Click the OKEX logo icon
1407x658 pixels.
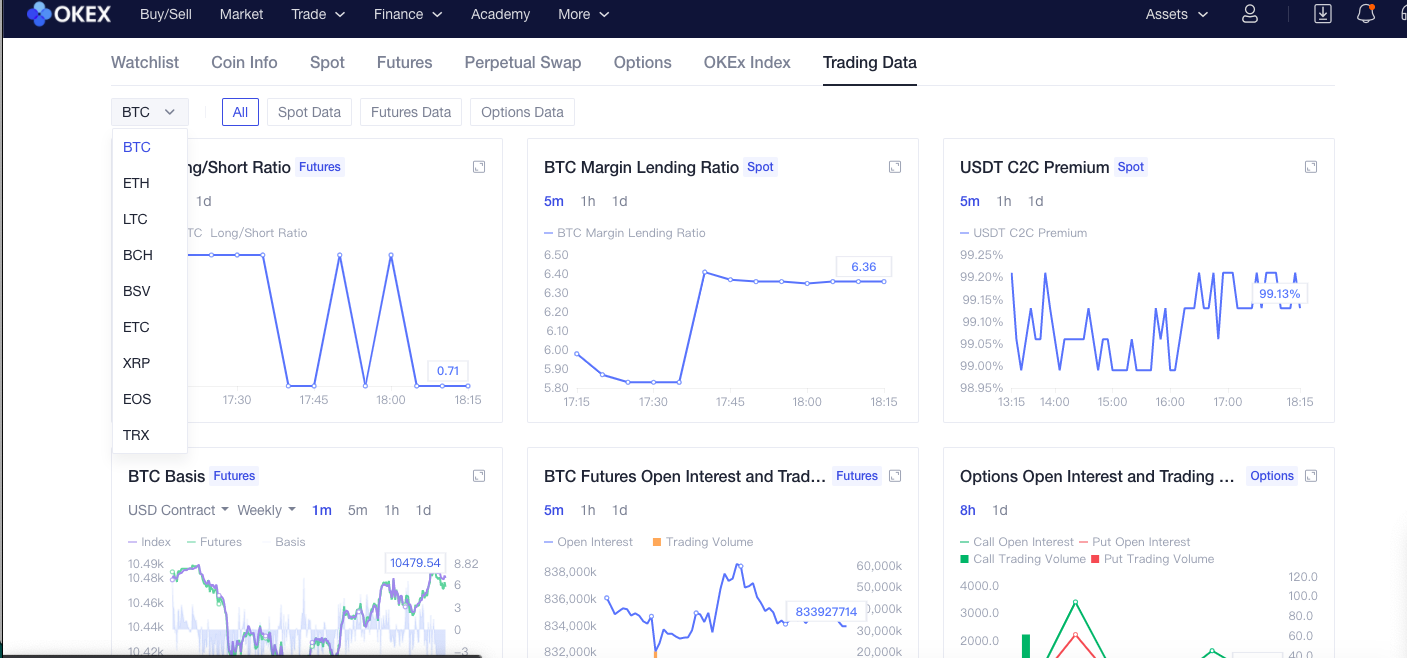pyautogui.click(x=40, y=14)
